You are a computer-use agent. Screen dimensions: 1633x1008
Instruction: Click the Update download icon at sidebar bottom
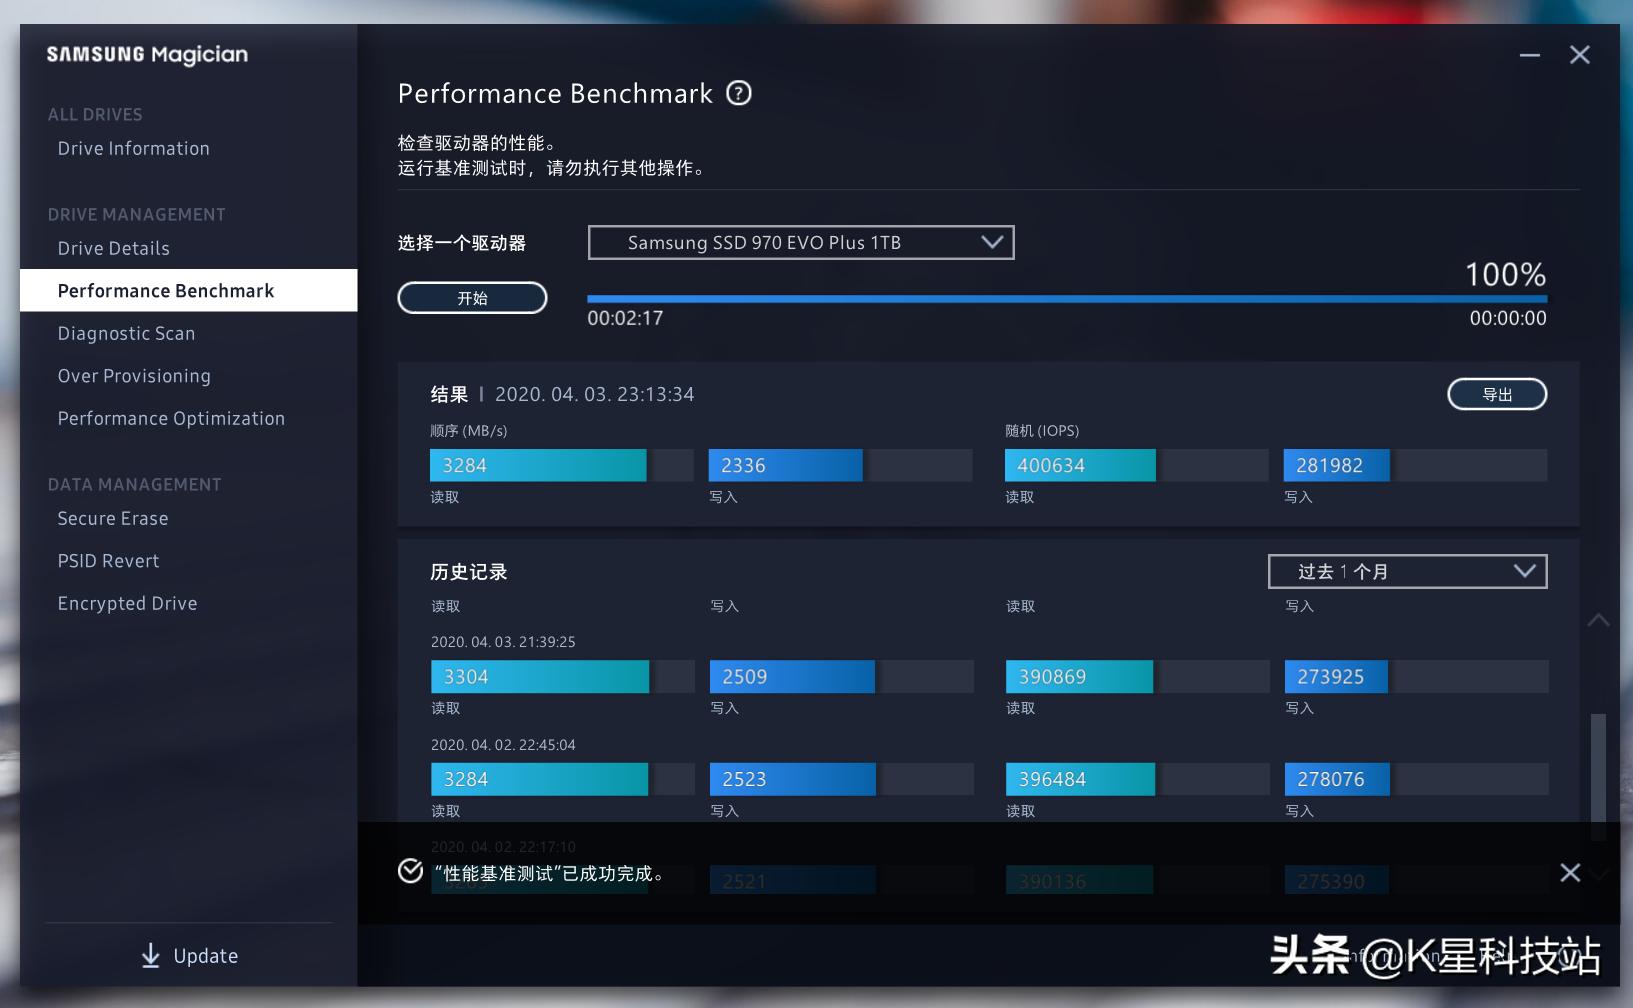(x=150, y=956)
